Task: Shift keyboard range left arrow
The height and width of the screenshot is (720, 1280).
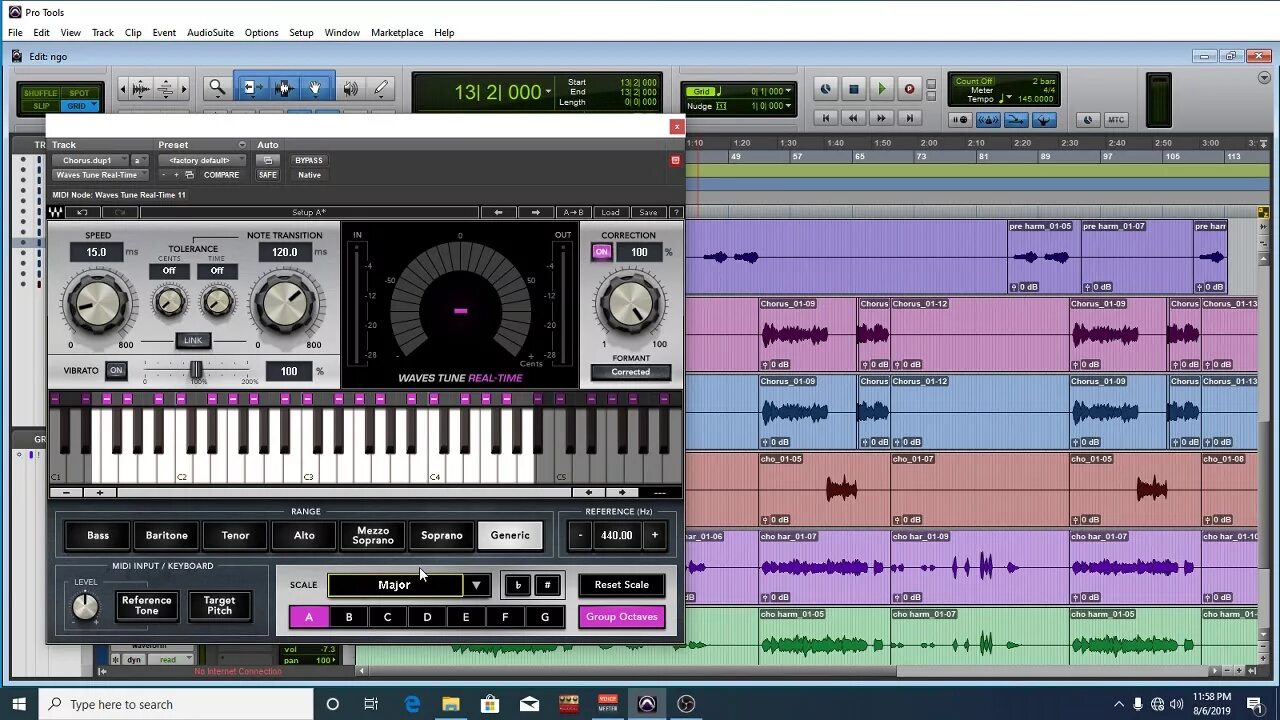Action: [588, 492]
